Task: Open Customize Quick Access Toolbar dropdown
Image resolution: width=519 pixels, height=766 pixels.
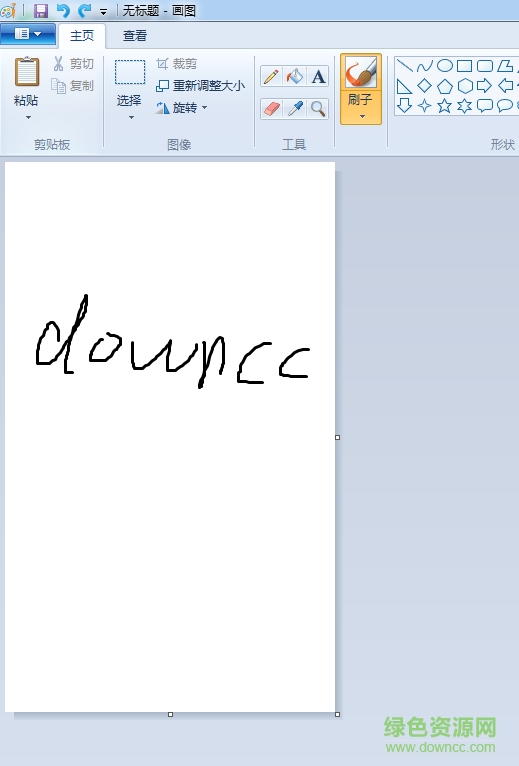Action: [x=103, y=11]
